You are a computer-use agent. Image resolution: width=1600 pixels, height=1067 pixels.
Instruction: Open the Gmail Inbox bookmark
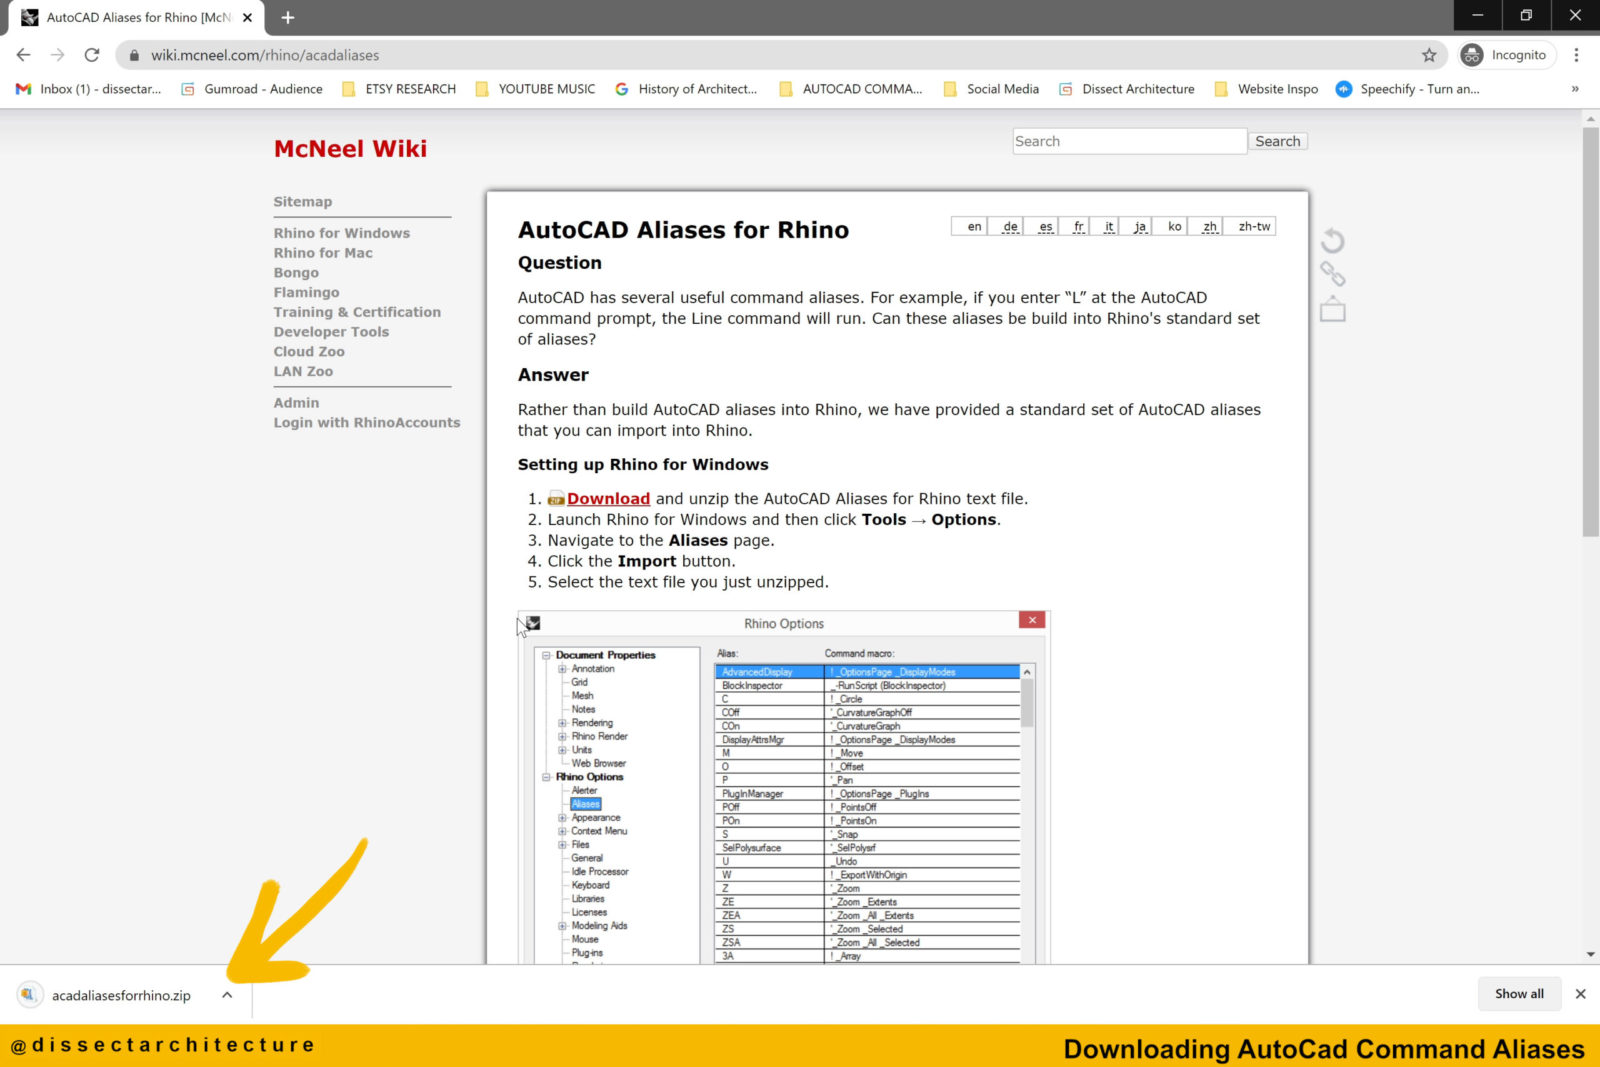(88, 89)
